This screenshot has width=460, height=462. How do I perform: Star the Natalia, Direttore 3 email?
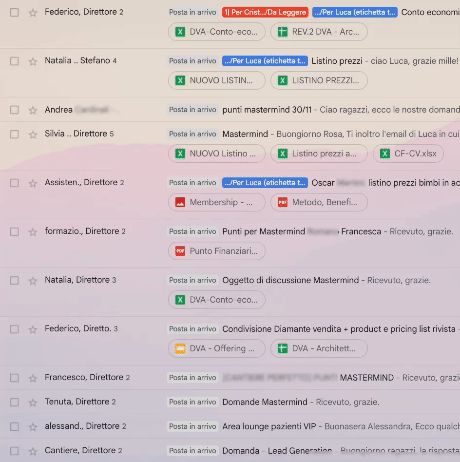pyautogui.click(x=33, y=281)
